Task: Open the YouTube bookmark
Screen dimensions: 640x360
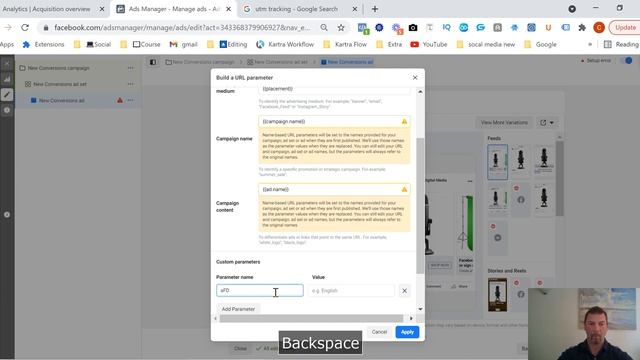Action: pos(429,44)
